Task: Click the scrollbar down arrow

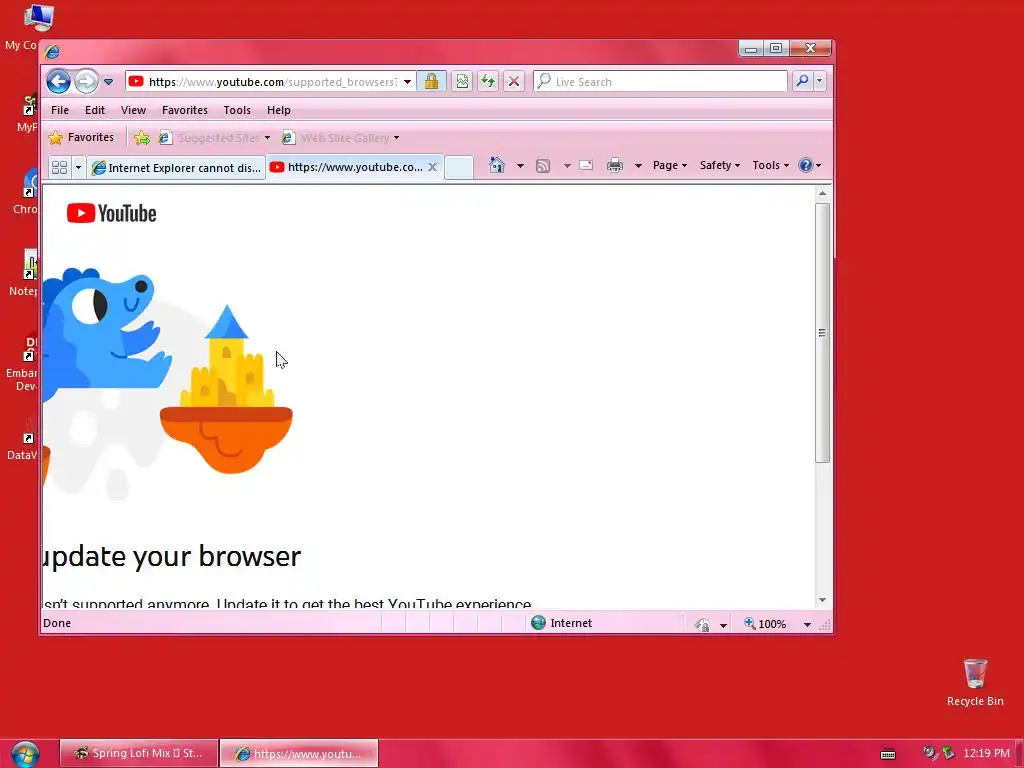Action: pos(822,600)
